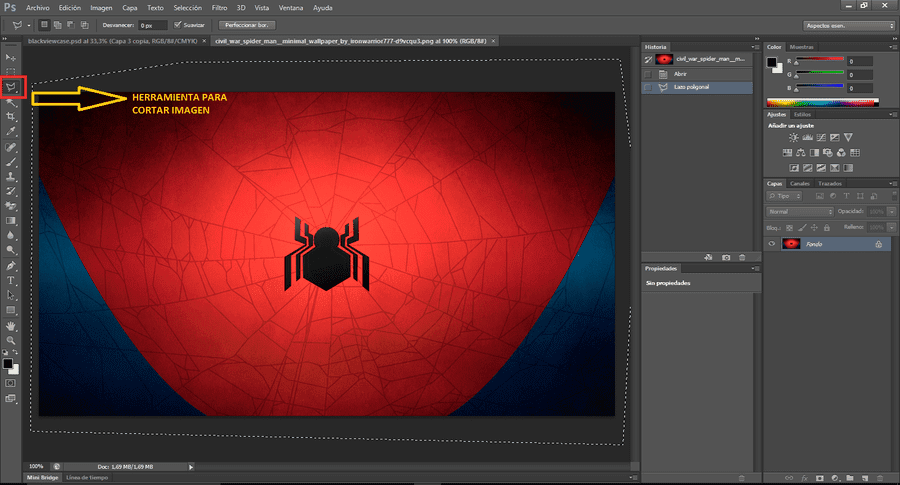
Task: Open the Opacidad dropdown arrow
Action: tap(891, 212)
